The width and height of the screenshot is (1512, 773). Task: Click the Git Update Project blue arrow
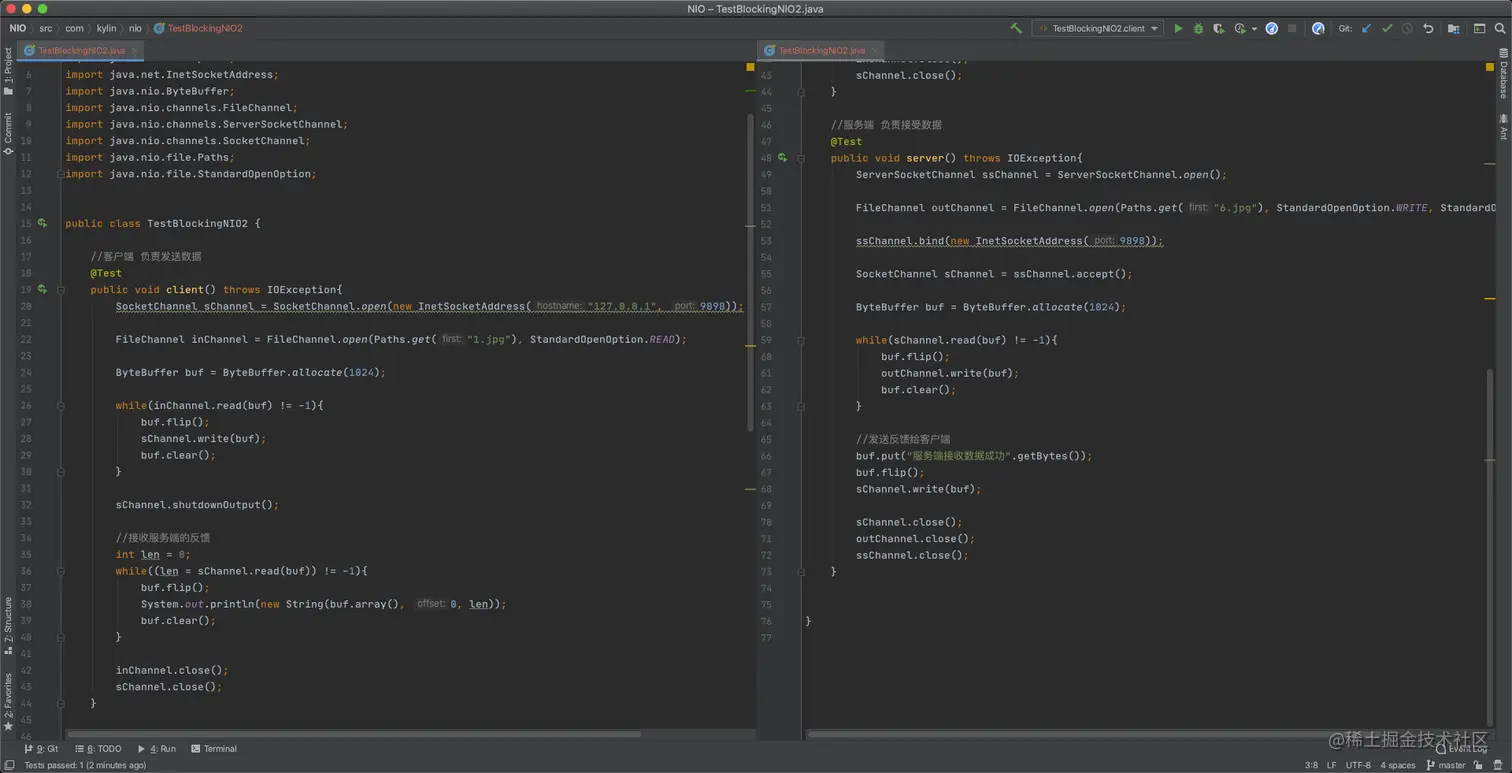pos(1366,29)
